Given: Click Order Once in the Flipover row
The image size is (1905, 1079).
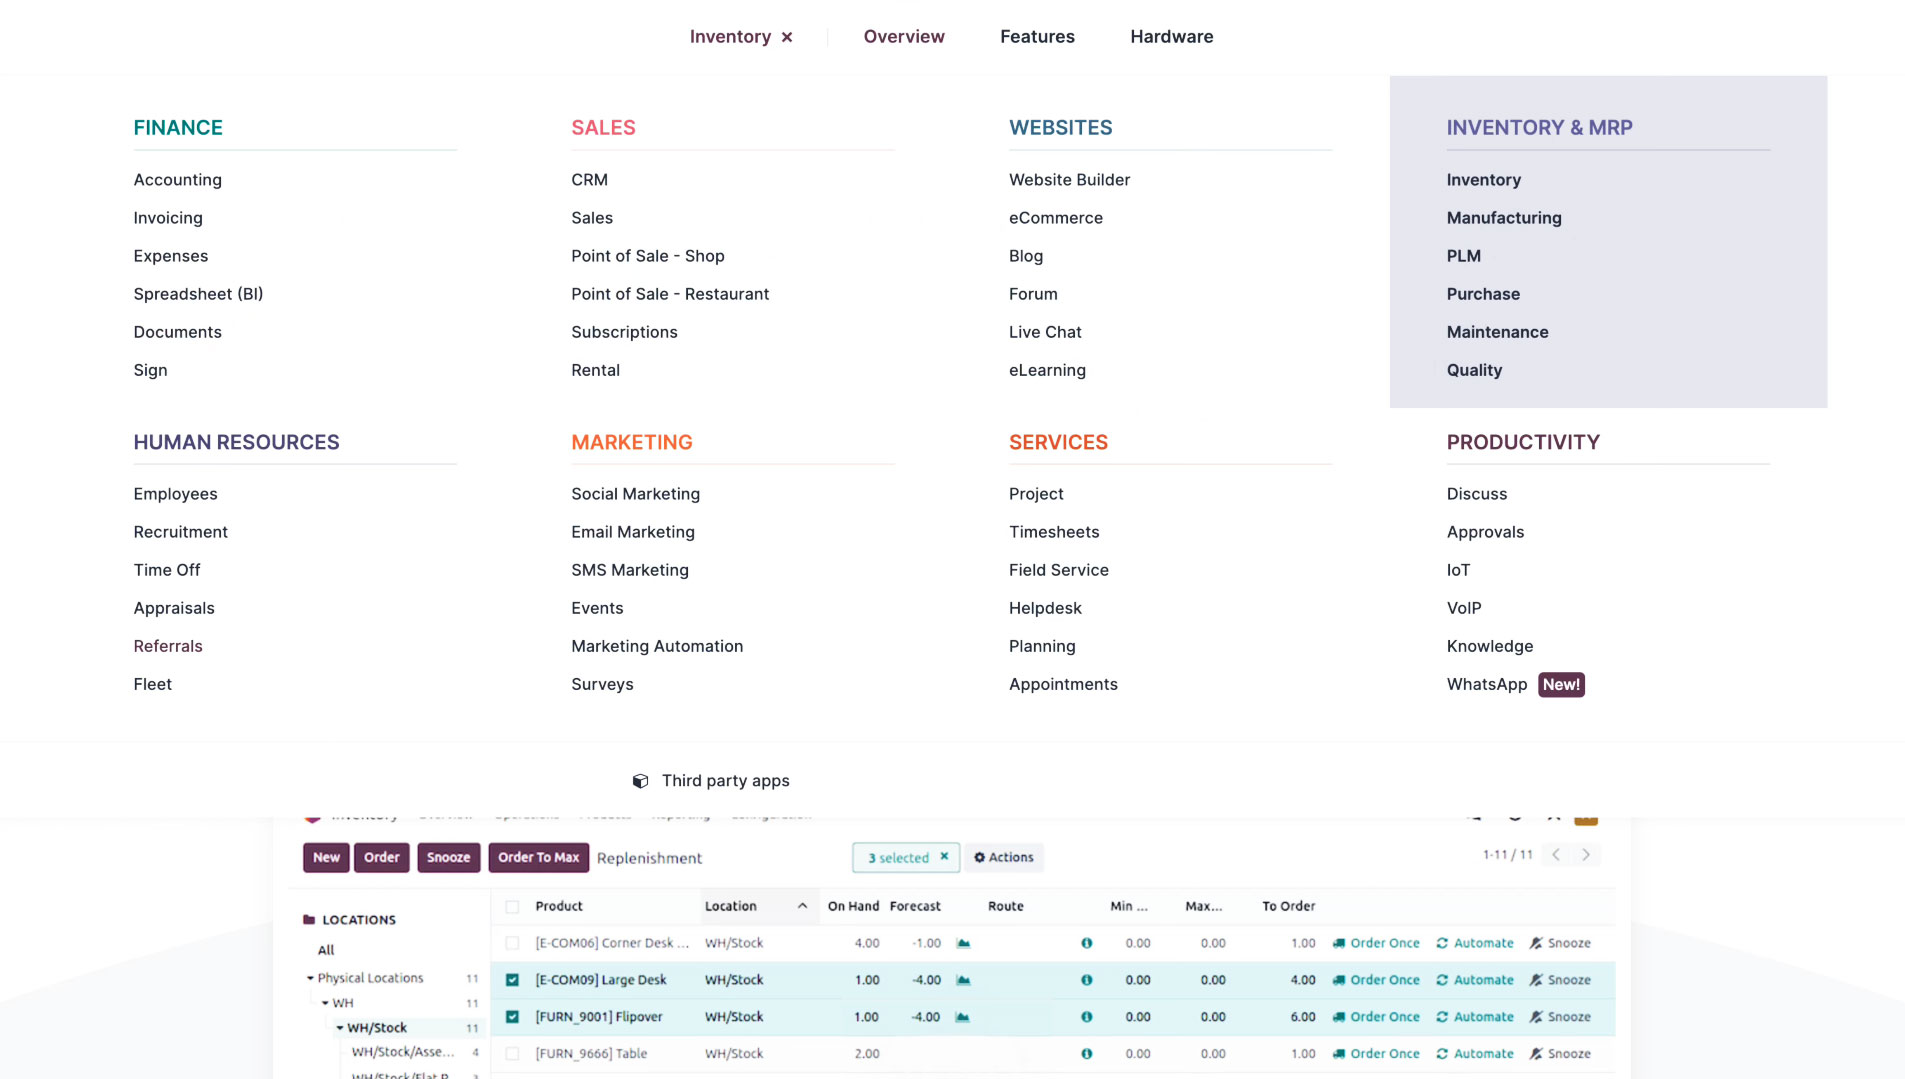Looking at the screenshot, I should pos(1376,1017).
